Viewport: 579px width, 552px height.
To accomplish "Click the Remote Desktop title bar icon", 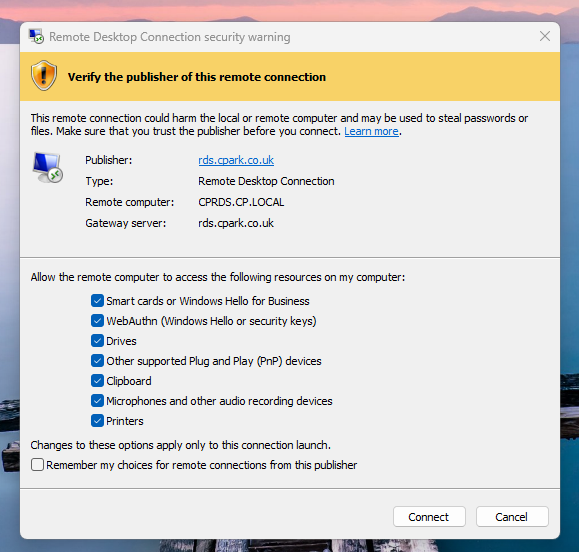I will pos(36,37).
